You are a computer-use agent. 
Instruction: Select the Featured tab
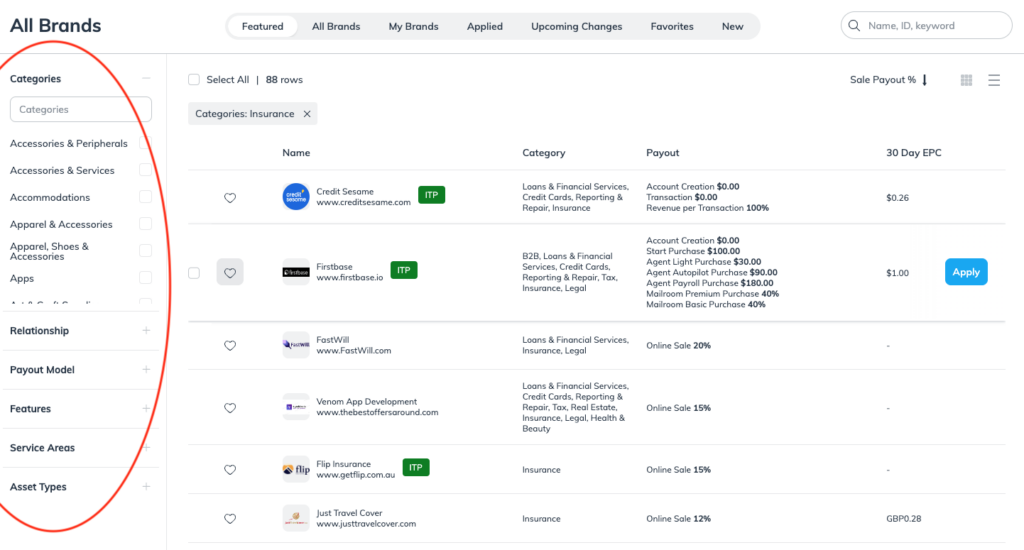pos(263,26)
